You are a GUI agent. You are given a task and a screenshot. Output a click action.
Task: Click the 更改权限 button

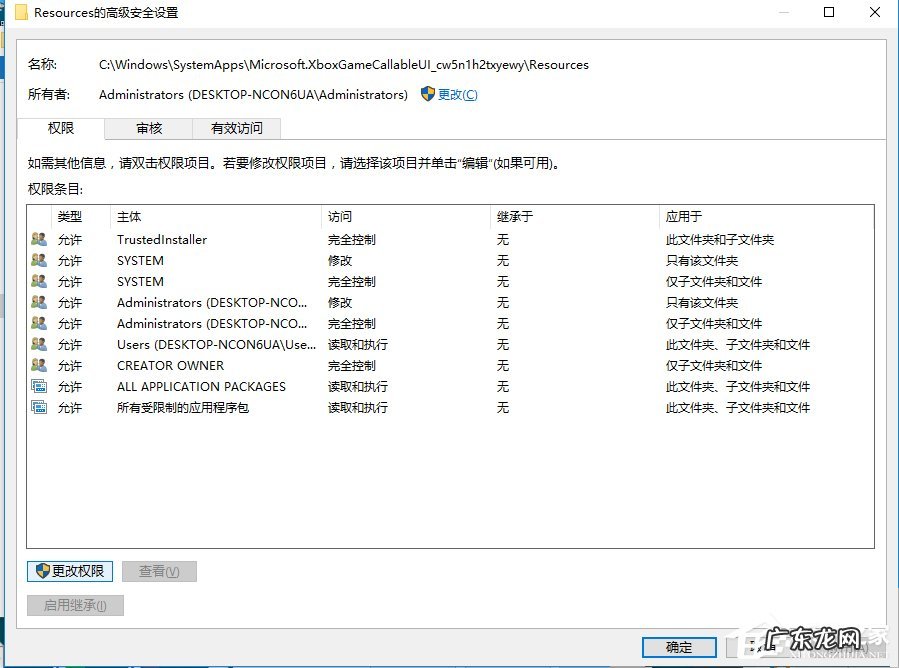(x=69, y=571)
